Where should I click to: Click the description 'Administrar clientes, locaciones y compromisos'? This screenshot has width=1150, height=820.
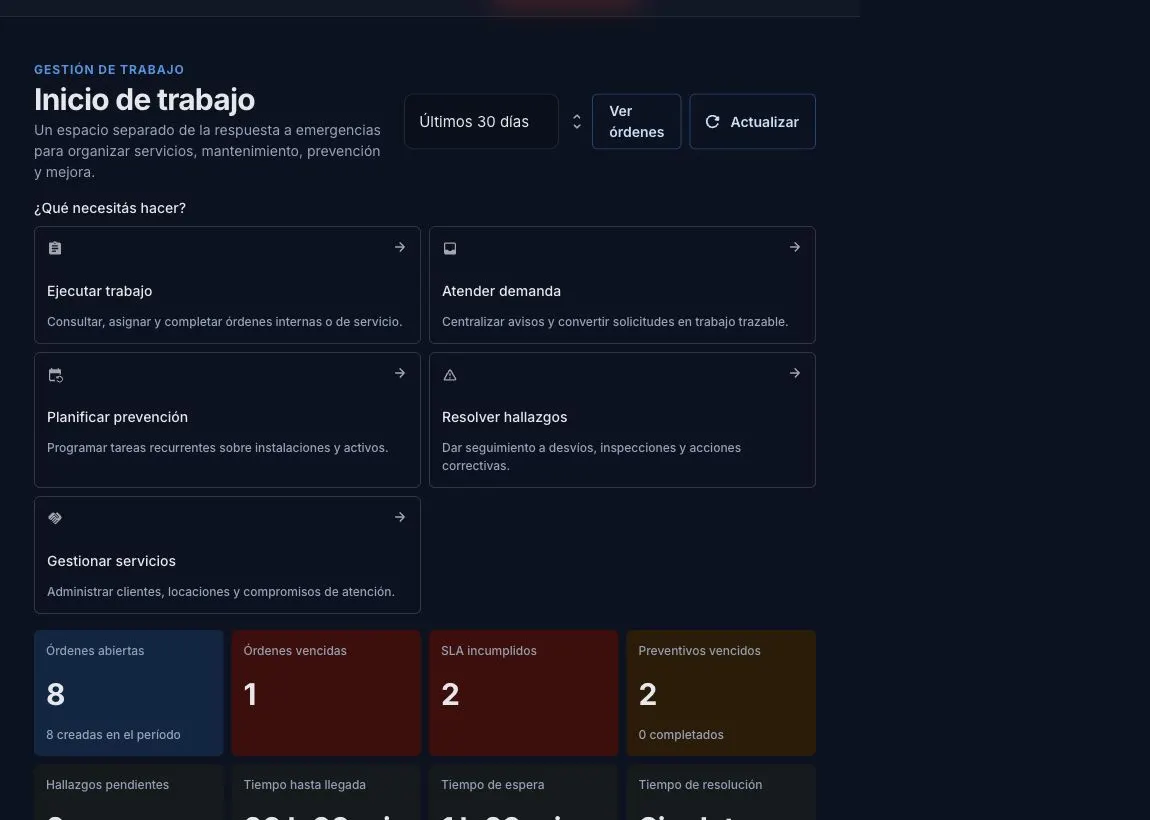tap(221, 592)
